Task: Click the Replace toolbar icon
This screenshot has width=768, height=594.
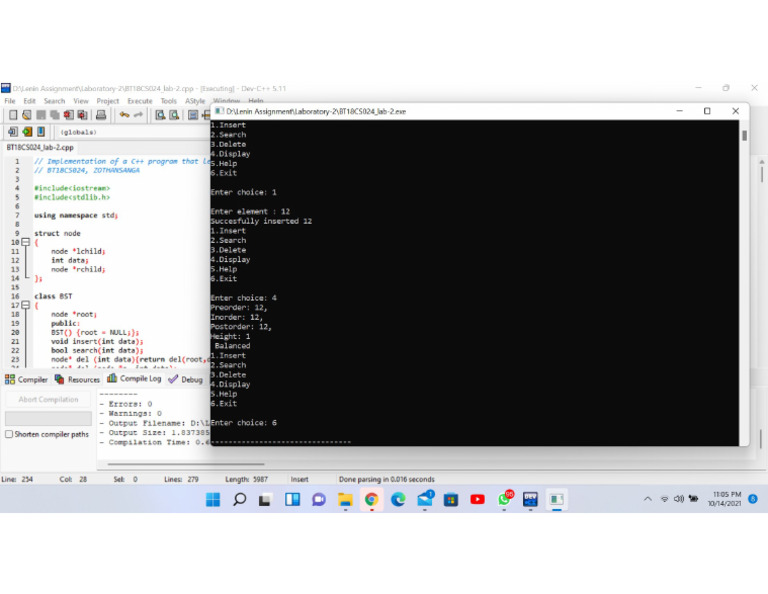Action: click(174, 115)
